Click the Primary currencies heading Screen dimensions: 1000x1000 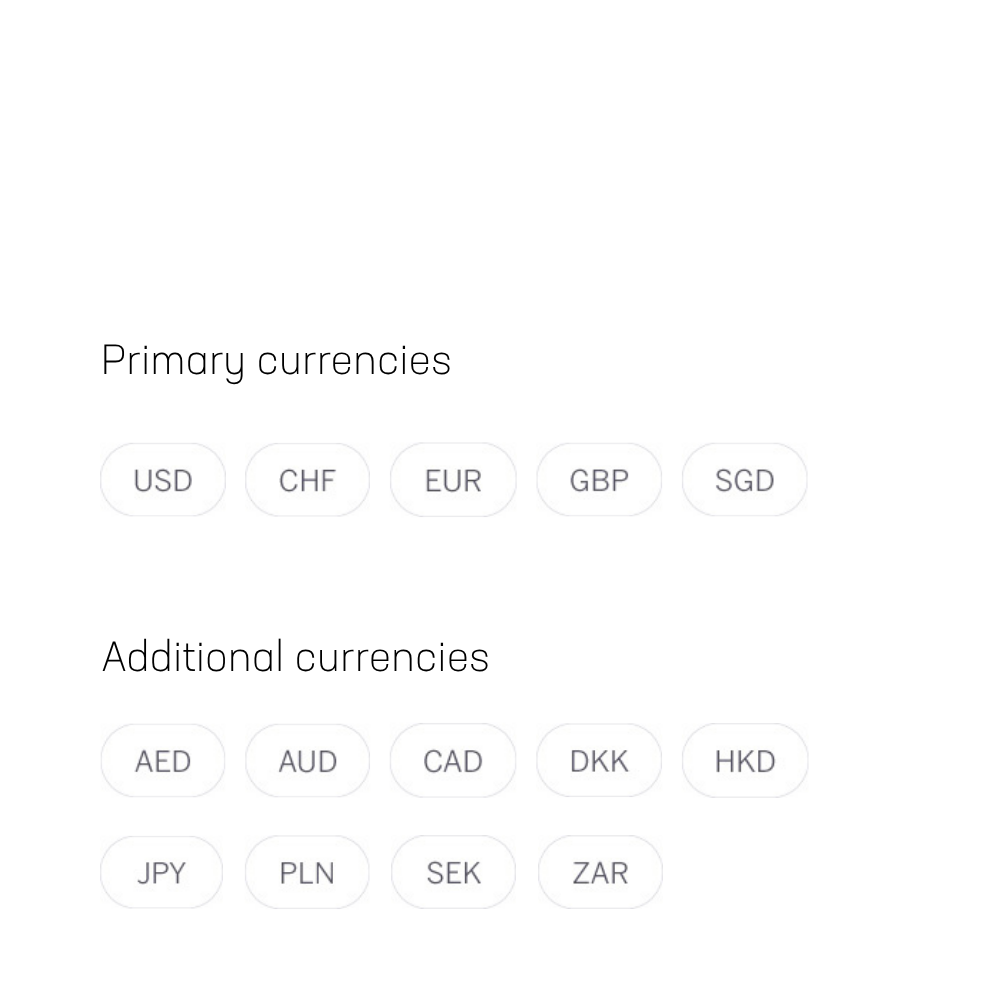tap(276, 361)
